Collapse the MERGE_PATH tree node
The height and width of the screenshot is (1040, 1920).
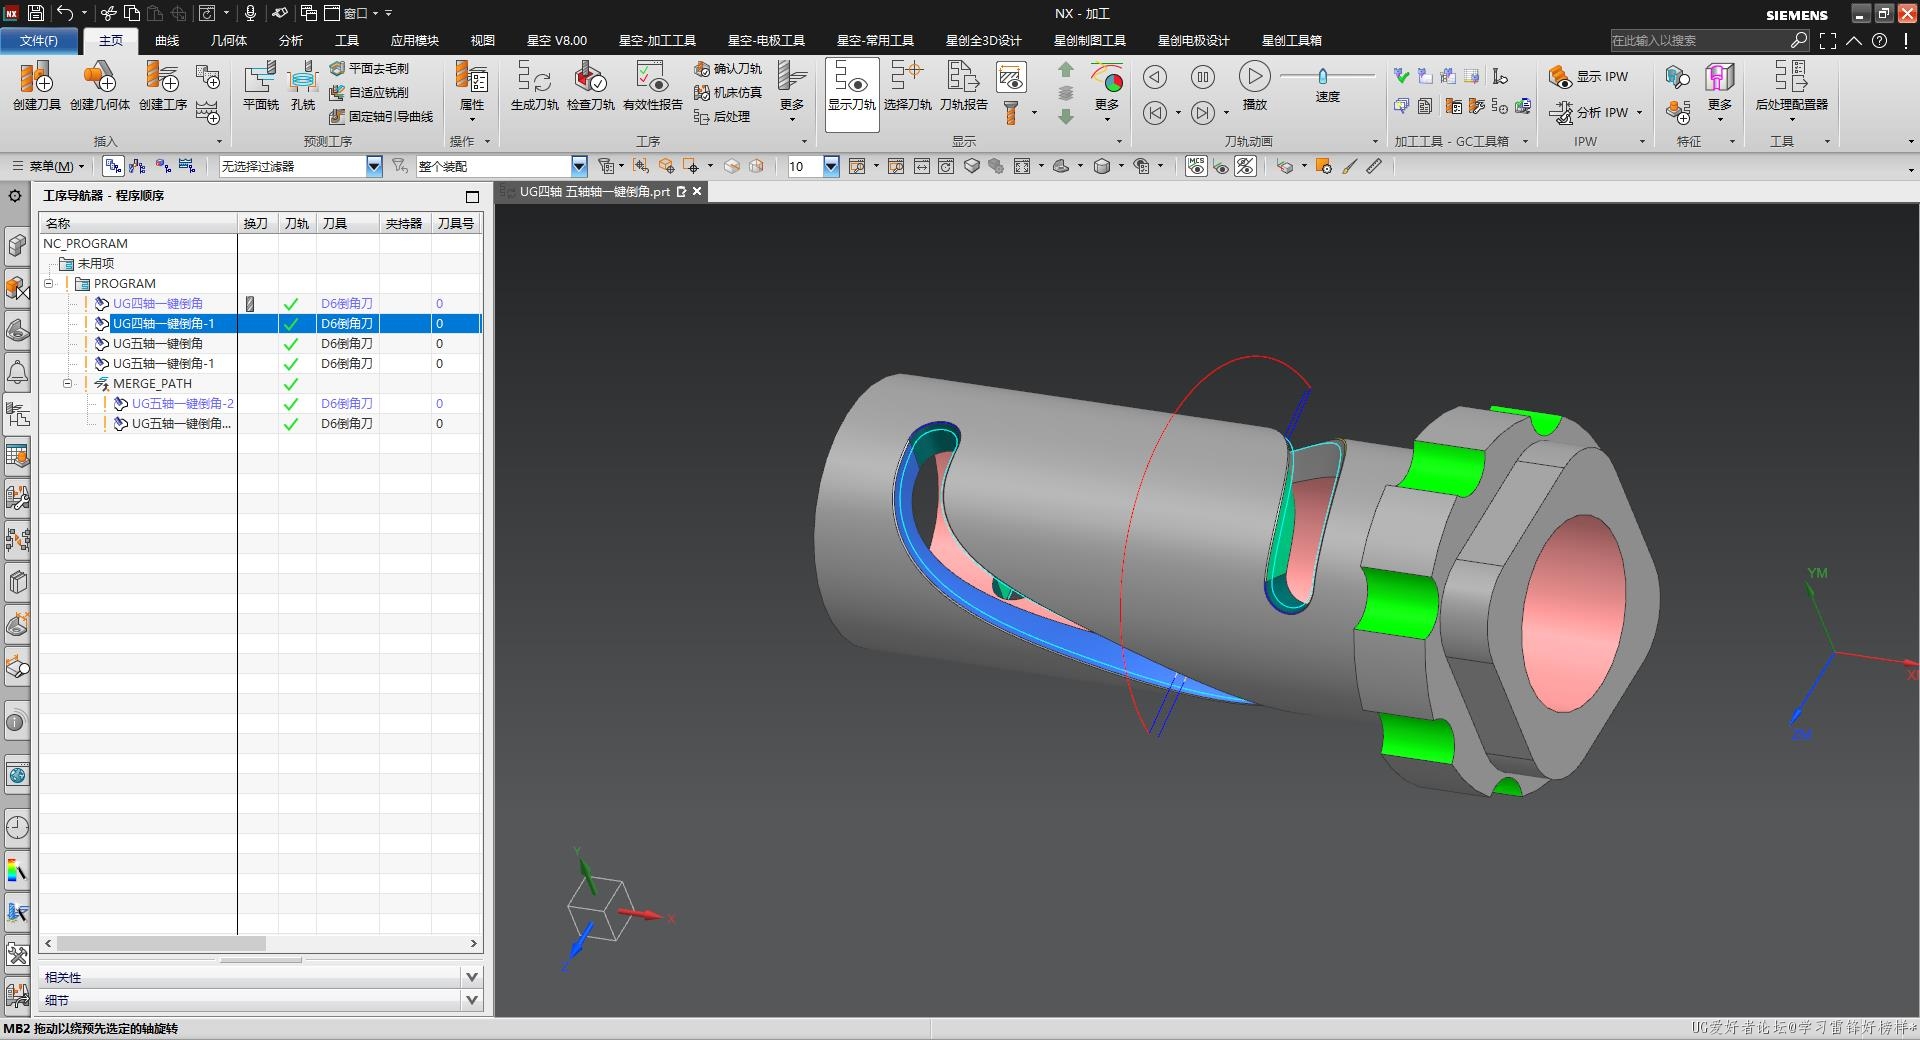(x=67, y=383)
